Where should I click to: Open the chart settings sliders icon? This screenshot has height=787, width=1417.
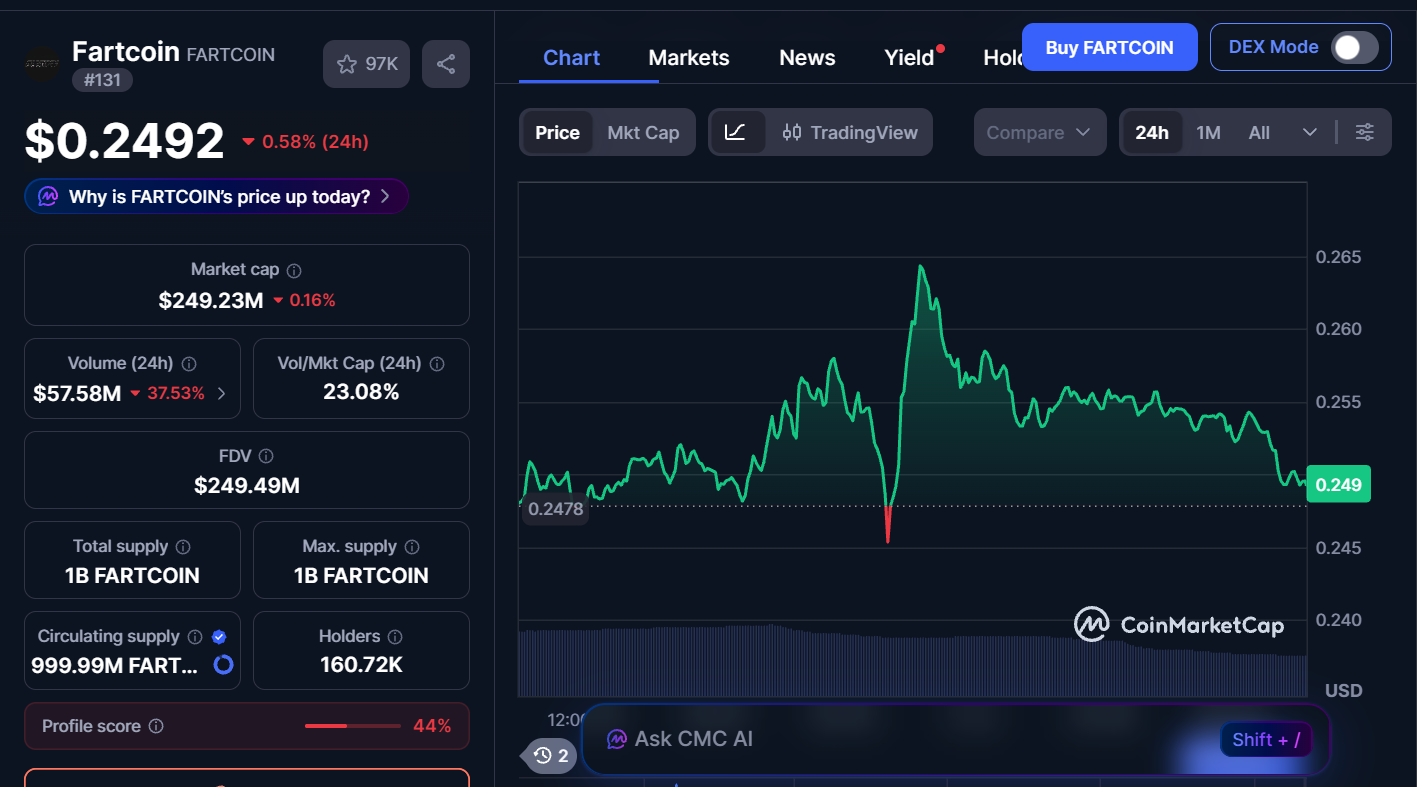tap(1365, 131)
